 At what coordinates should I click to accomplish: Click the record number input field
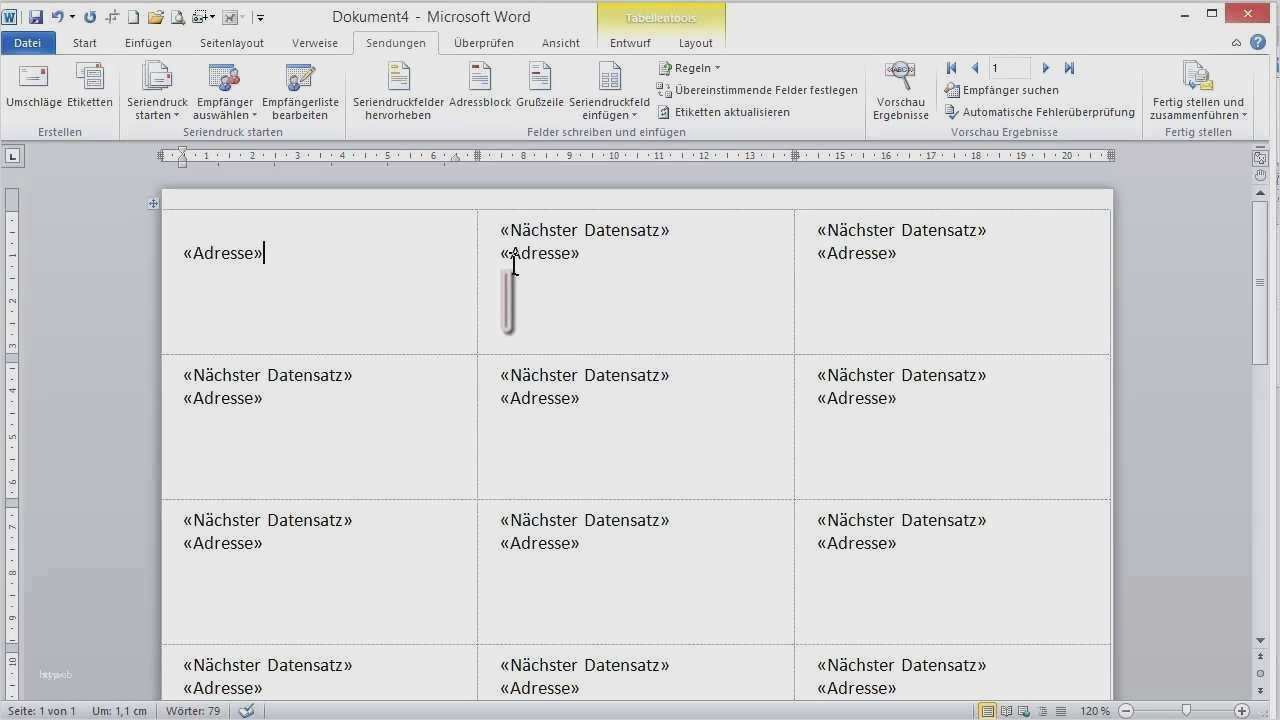pyautogui.click(x=1010, y=68)
